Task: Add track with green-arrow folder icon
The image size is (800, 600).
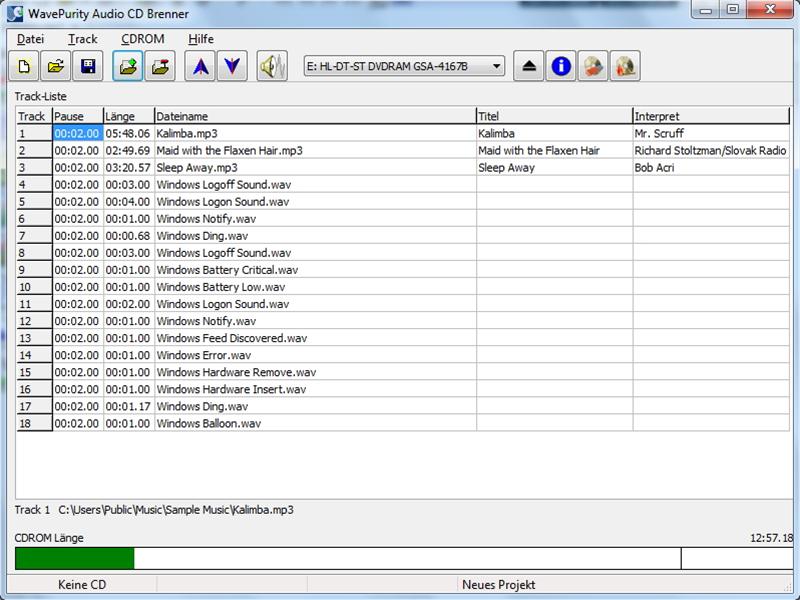Action: (128, 66)
